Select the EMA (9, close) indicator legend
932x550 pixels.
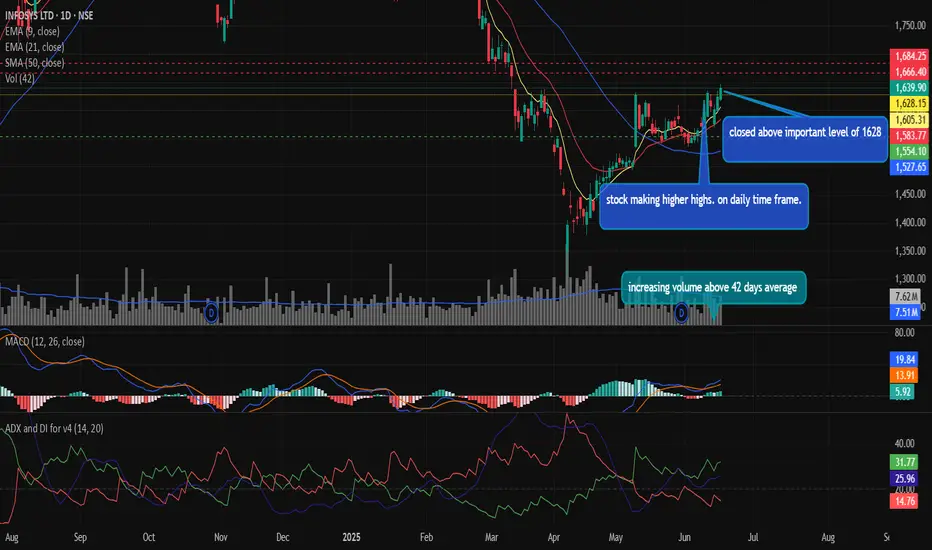coord(32,31)
